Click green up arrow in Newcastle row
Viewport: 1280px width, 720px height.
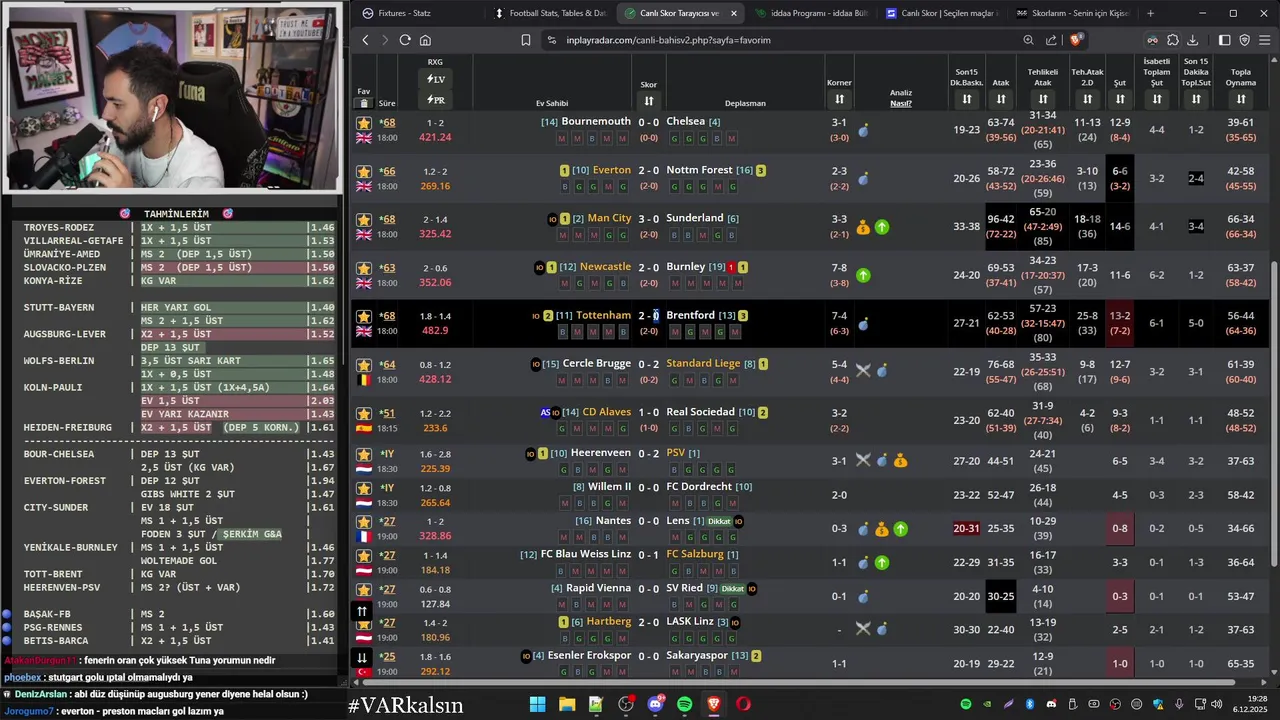coord(863,275)
